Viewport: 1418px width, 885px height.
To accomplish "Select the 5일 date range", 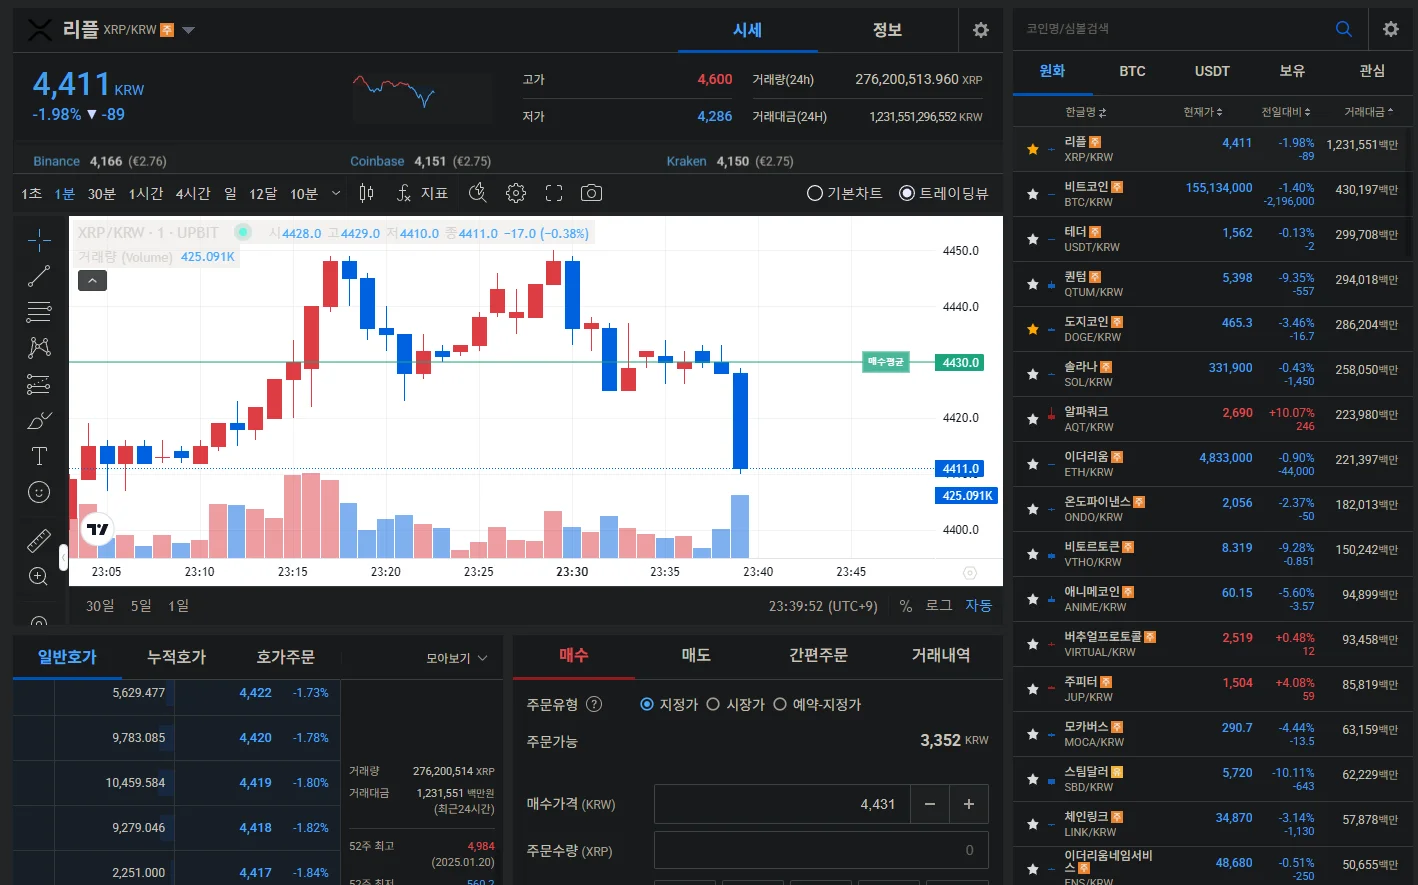I will tap(141, 606).
